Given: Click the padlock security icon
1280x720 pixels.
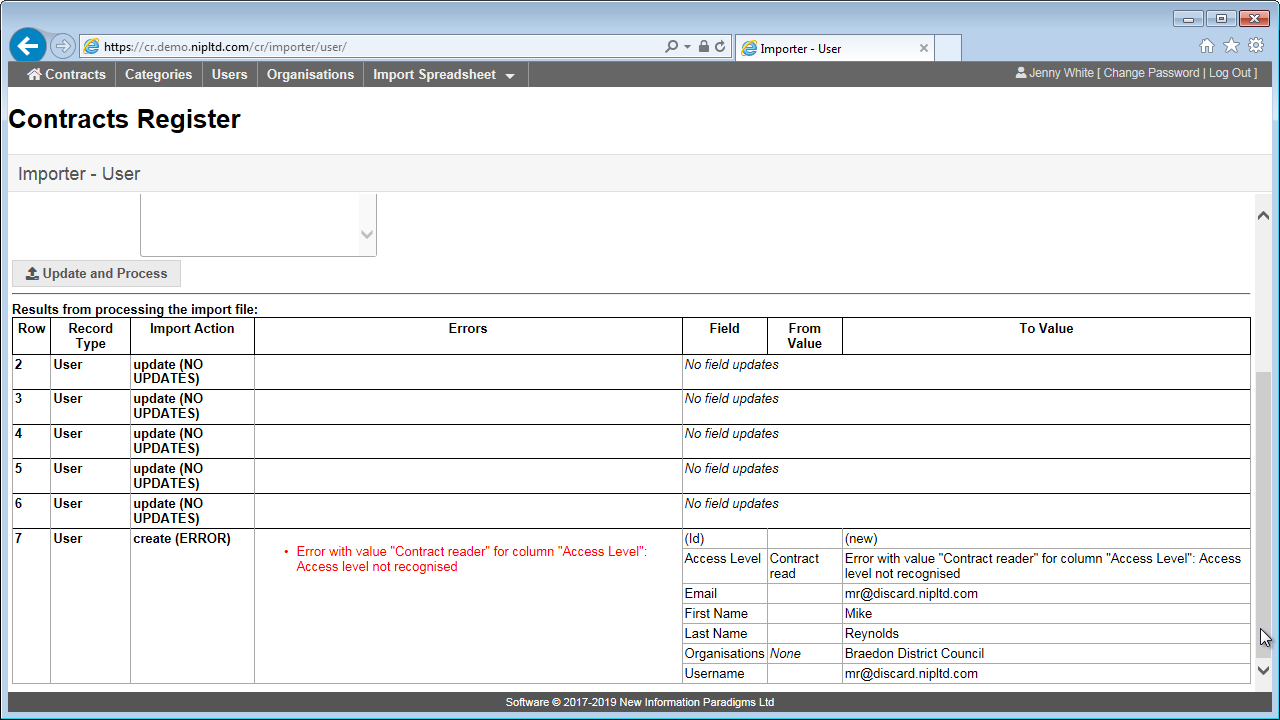Looking at the screenshot, I should pyautogui.click(x=703, y=47).
